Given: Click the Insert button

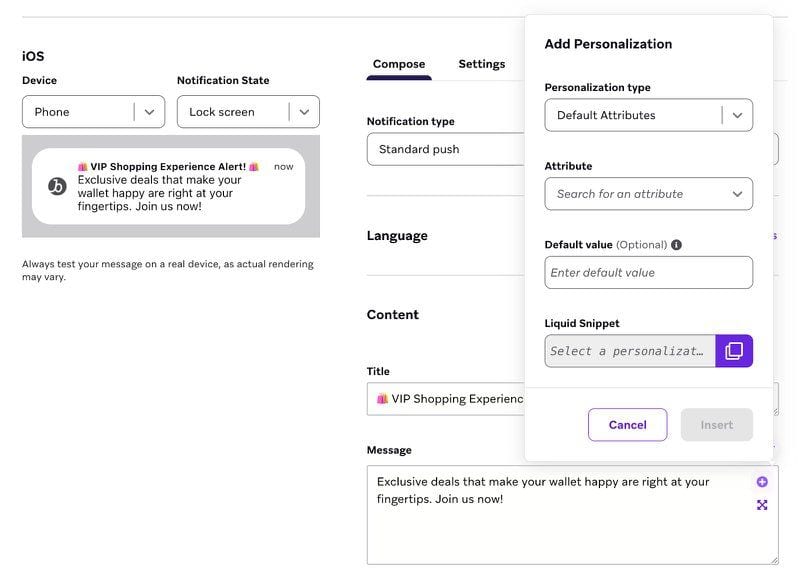Looking at the screenshot, I should 716,425.
